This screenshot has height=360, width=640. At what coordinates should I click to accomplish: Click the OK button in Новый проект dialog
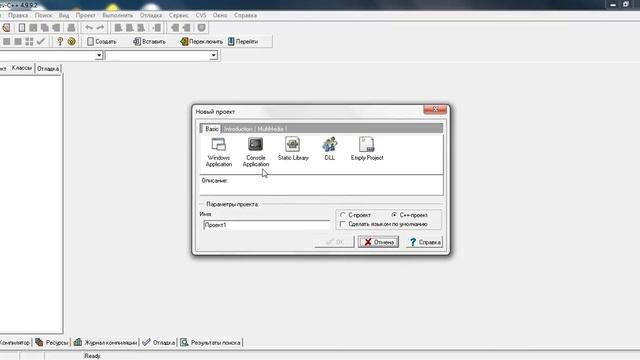334,242
